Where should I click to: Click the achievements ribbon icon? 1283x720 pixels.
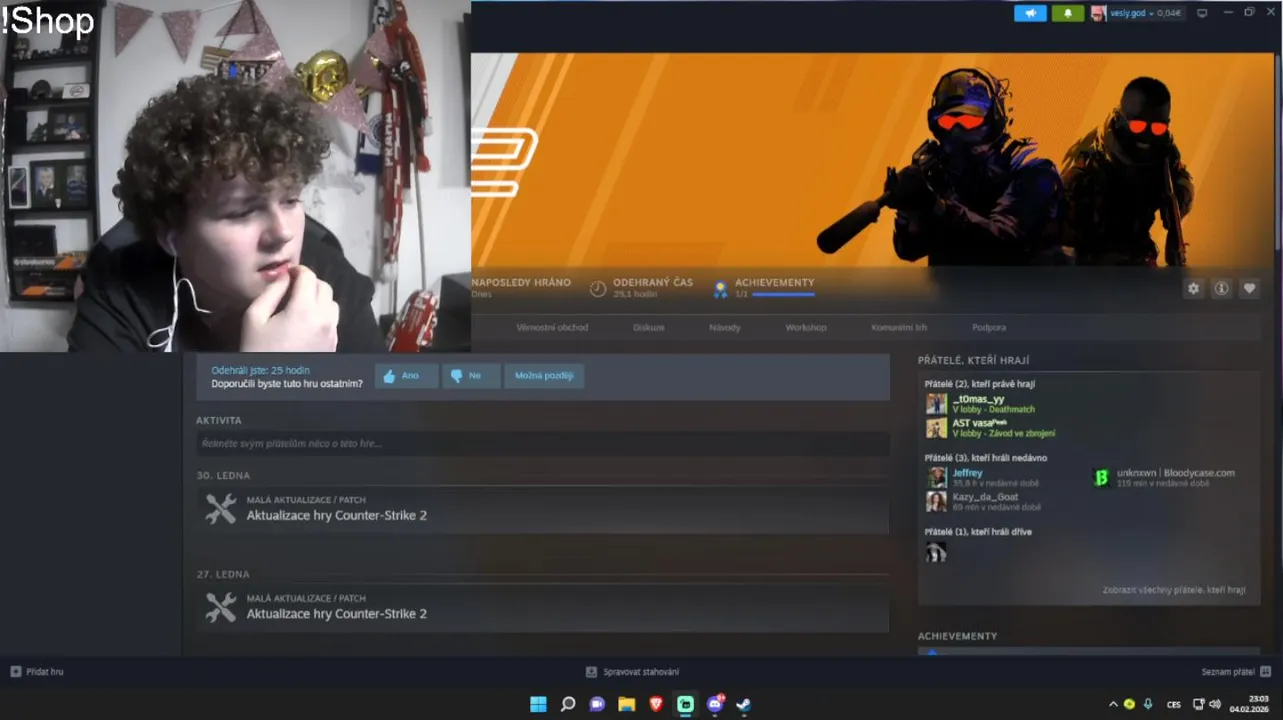pos(719,289)
